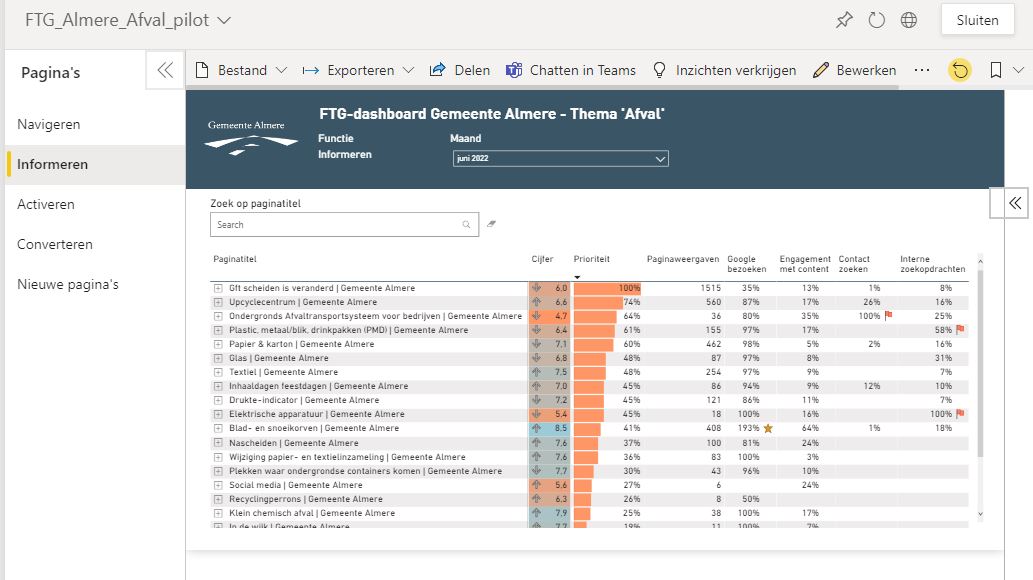
Task: Sort by the Cijfer column header
Action: tap(542, 259)
